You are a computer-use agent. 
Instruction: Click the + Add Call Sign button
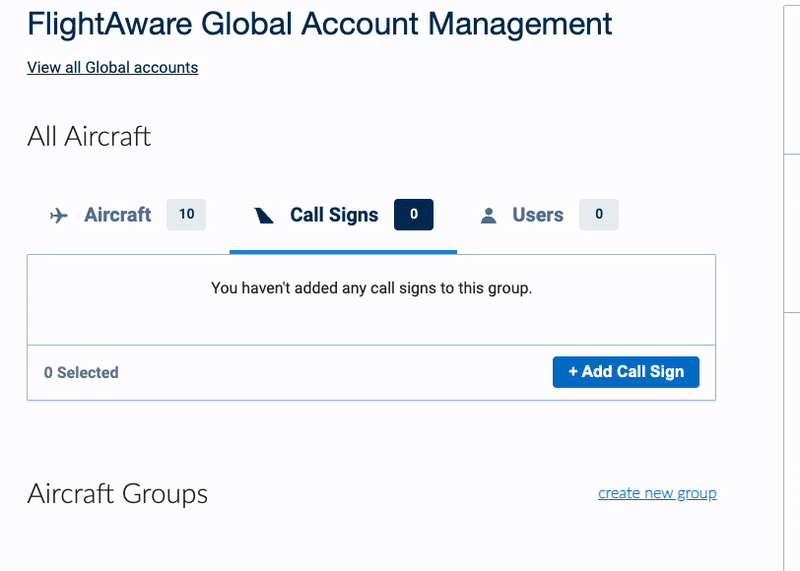(626, 372)
